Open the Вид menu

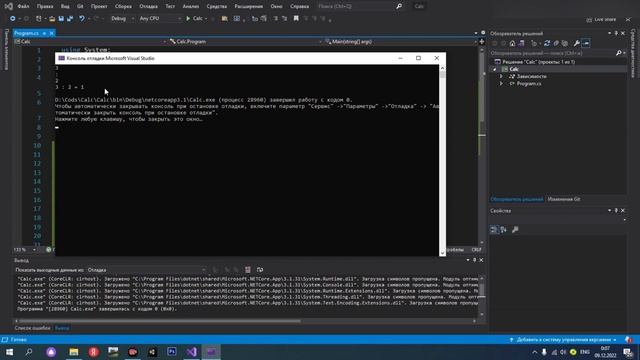(x=65, y=7)
